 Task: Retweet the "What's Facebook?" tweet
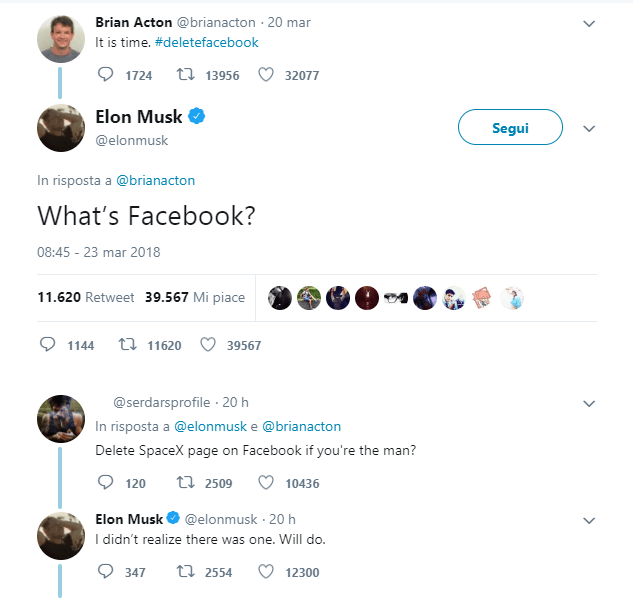coord(127,345)
